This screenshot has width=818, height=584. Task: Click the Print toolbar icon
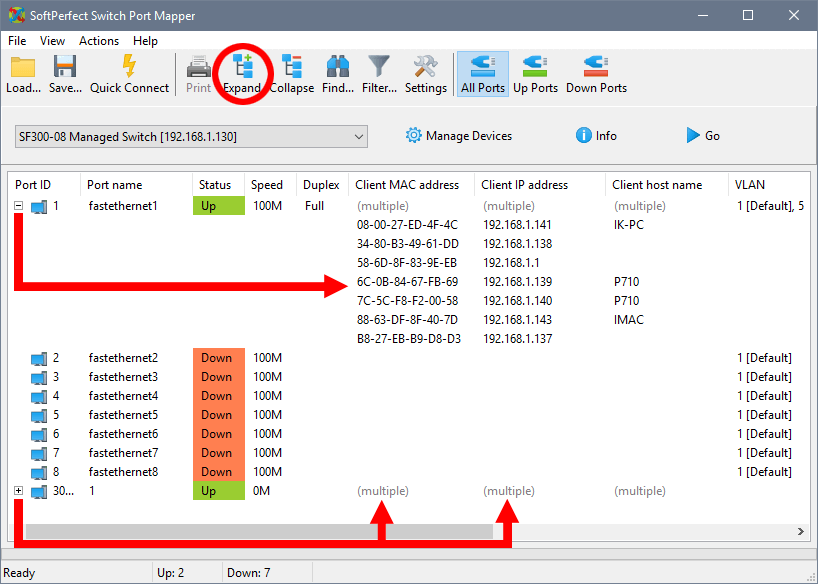coord(199,67)
